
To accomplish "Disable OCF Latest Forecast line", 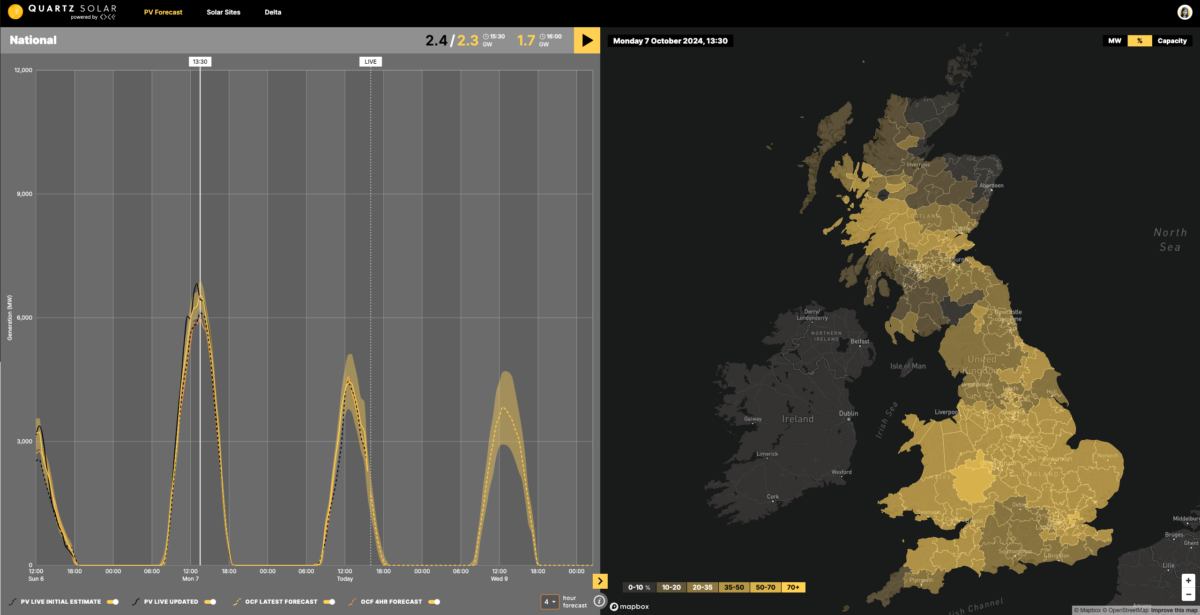I will [x=327, y=602].
